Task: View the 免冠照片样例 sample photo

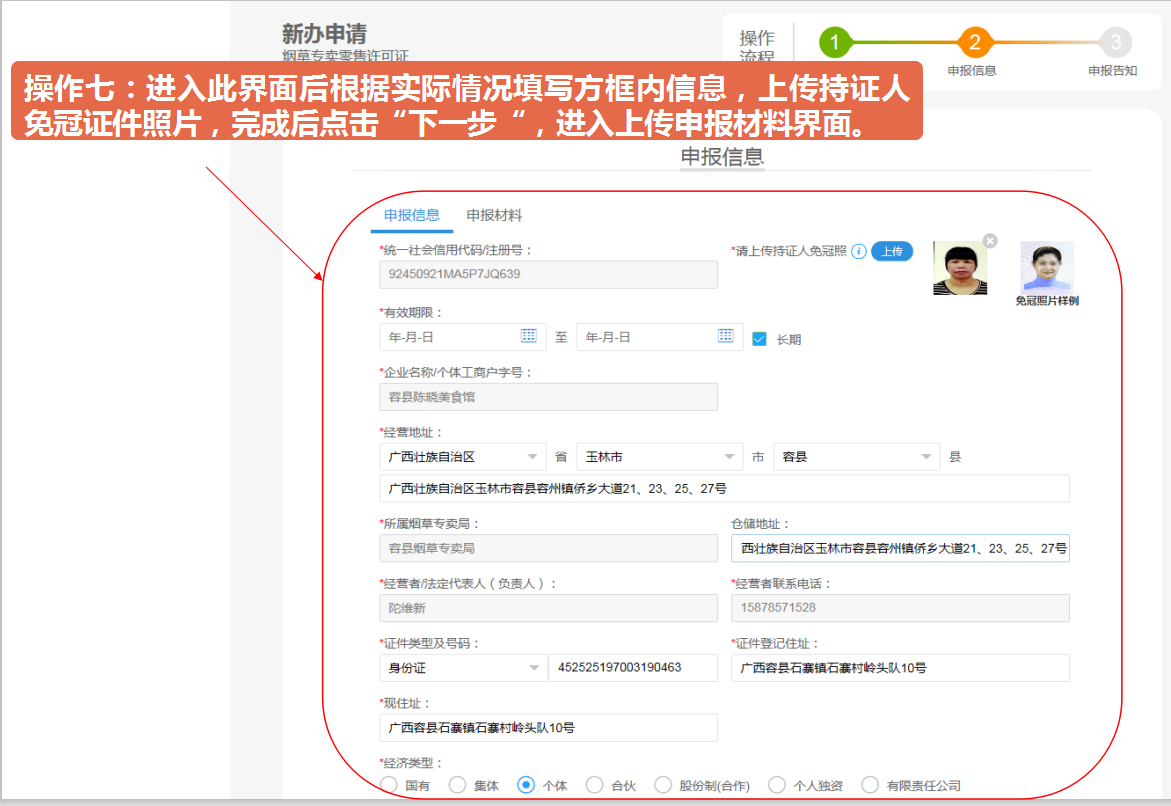Action: (1047, 267)
